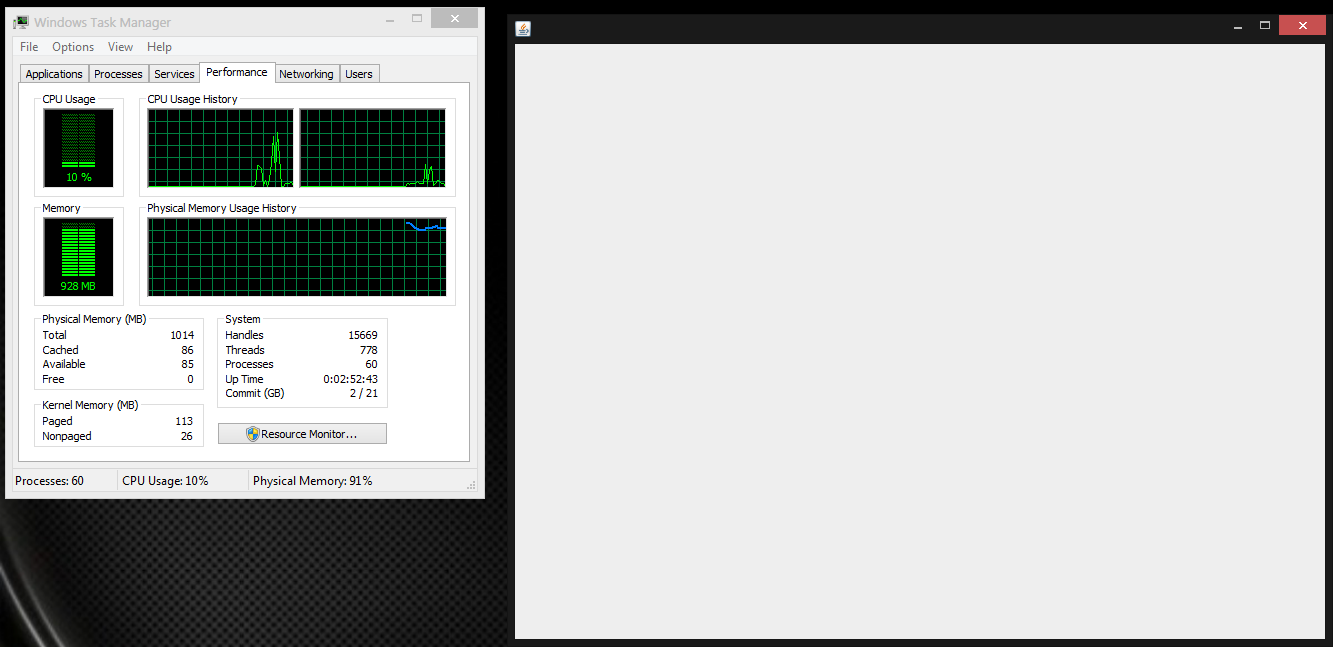Click the empty Java window content area
The image size is (1333, 647).
pos(919,340)
